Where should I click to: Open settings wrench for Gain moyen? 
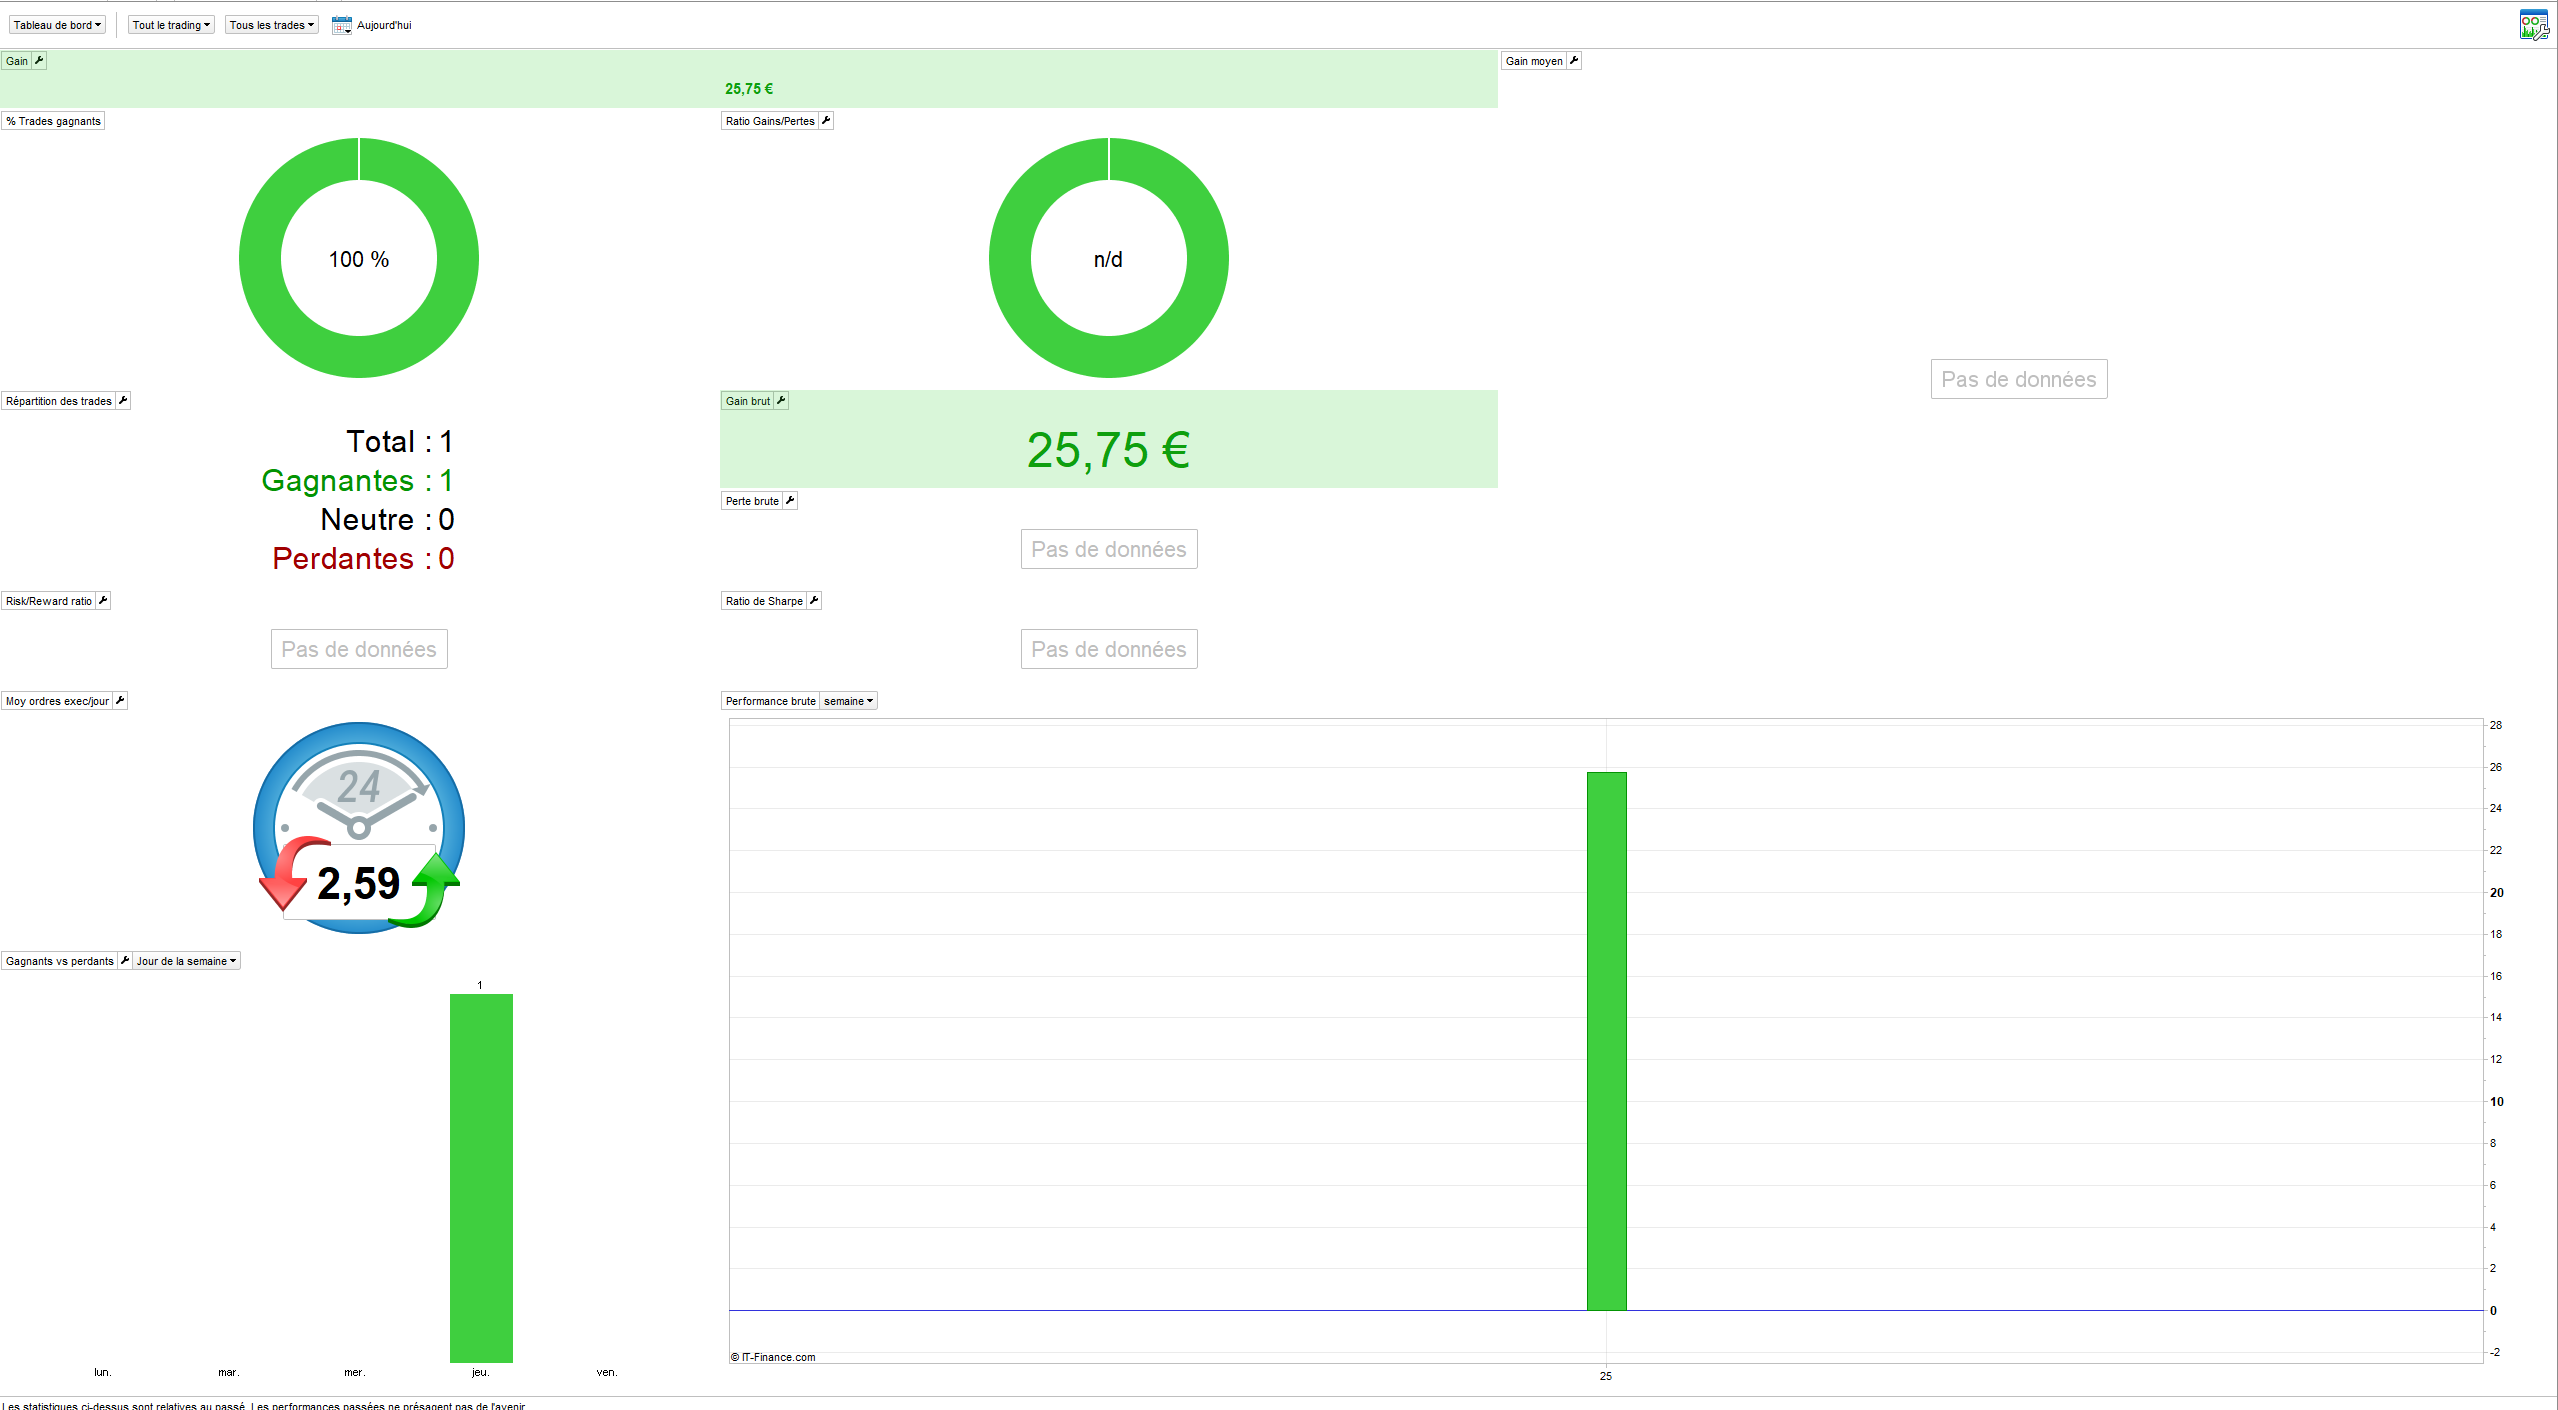[1574, 61]
